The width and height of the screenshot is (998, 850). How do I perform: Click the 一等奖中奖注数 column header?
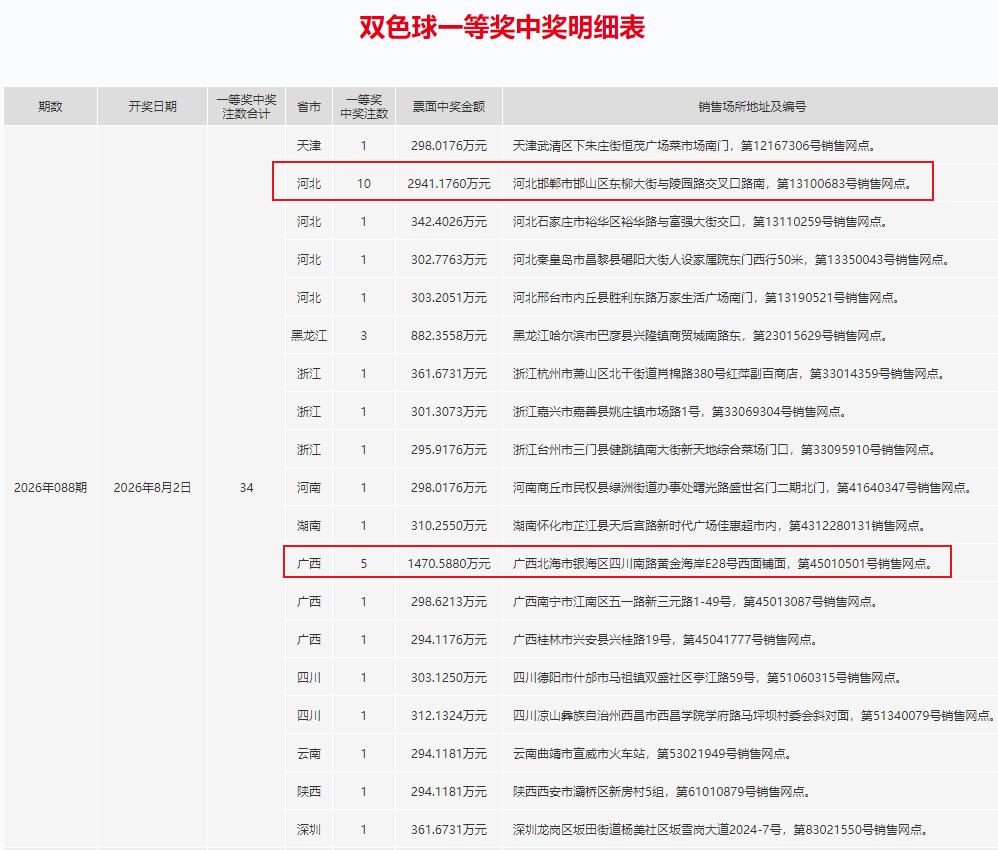coord(363,106)
